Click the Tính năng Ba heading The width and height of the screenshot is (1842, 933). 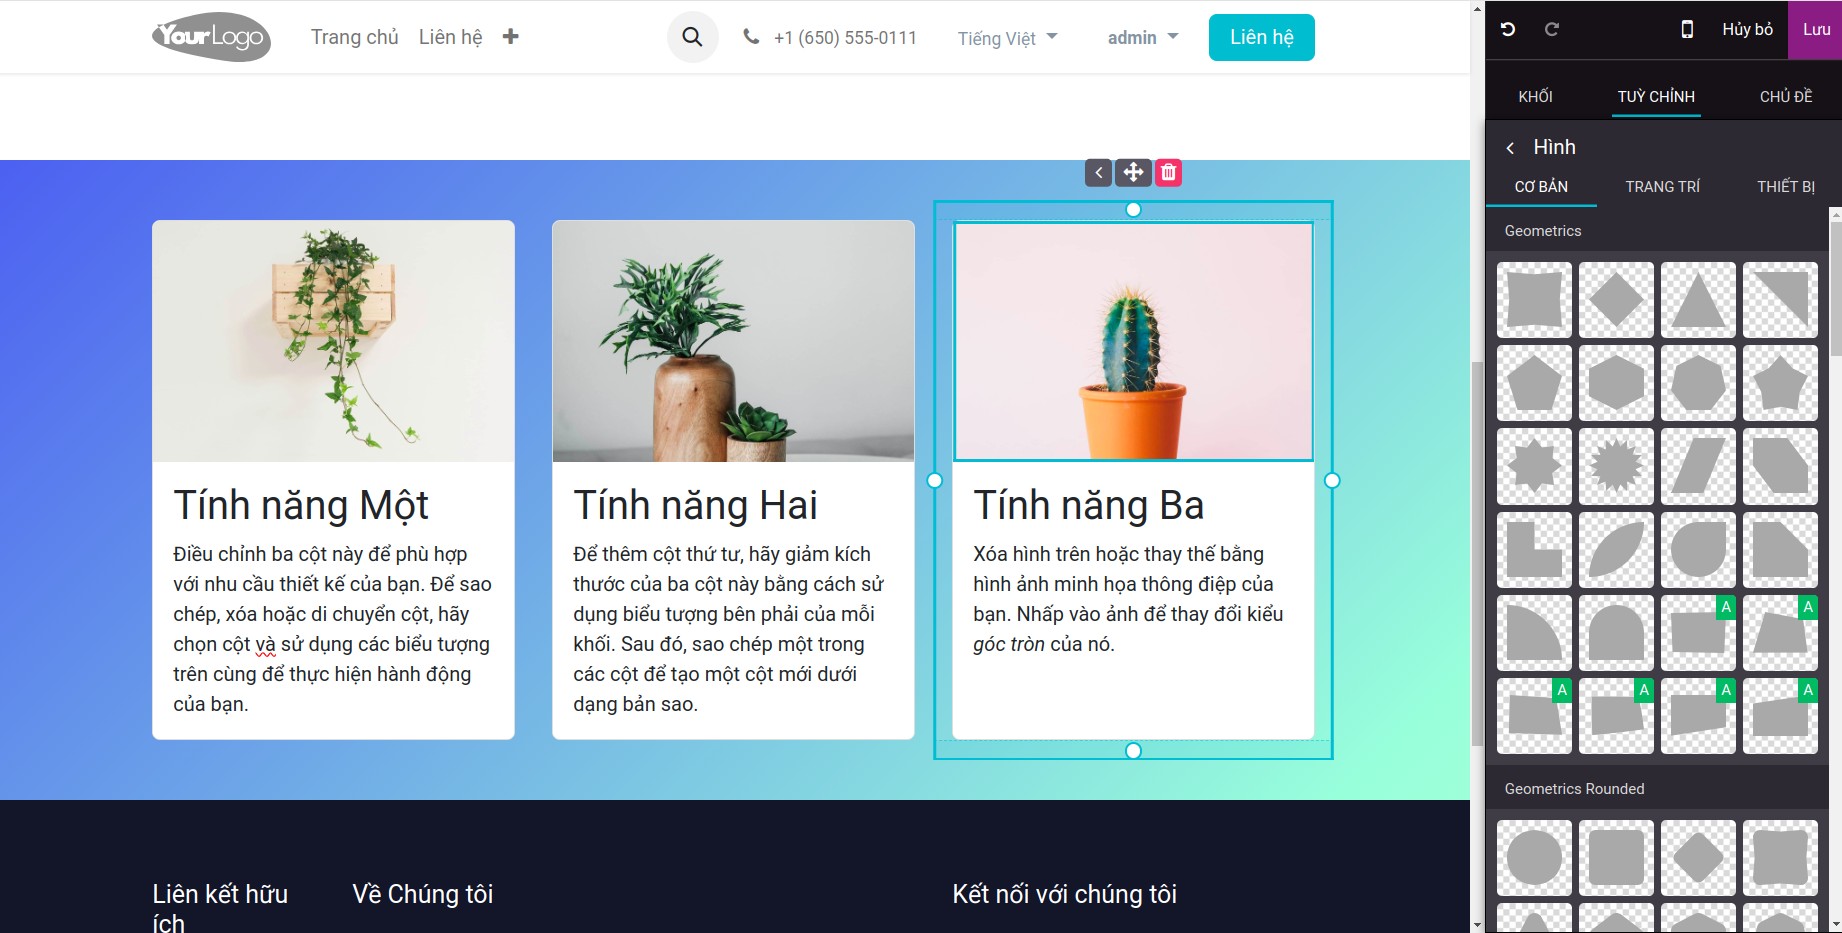(1088, 505)
